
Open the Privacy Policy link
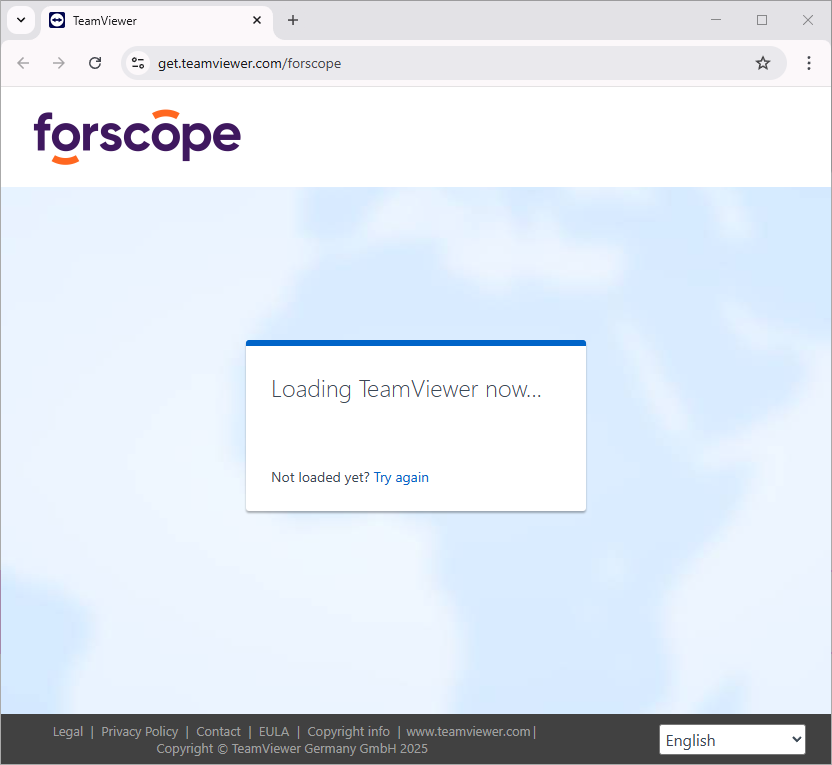pyautogui.click(x=140, y=732)
